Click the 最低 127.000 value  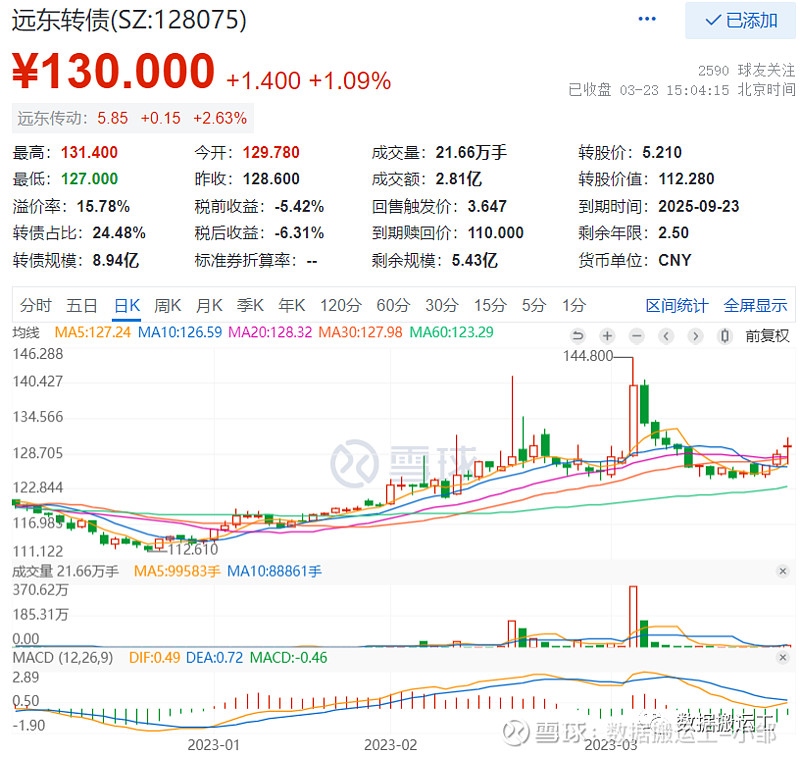(89, 179)
